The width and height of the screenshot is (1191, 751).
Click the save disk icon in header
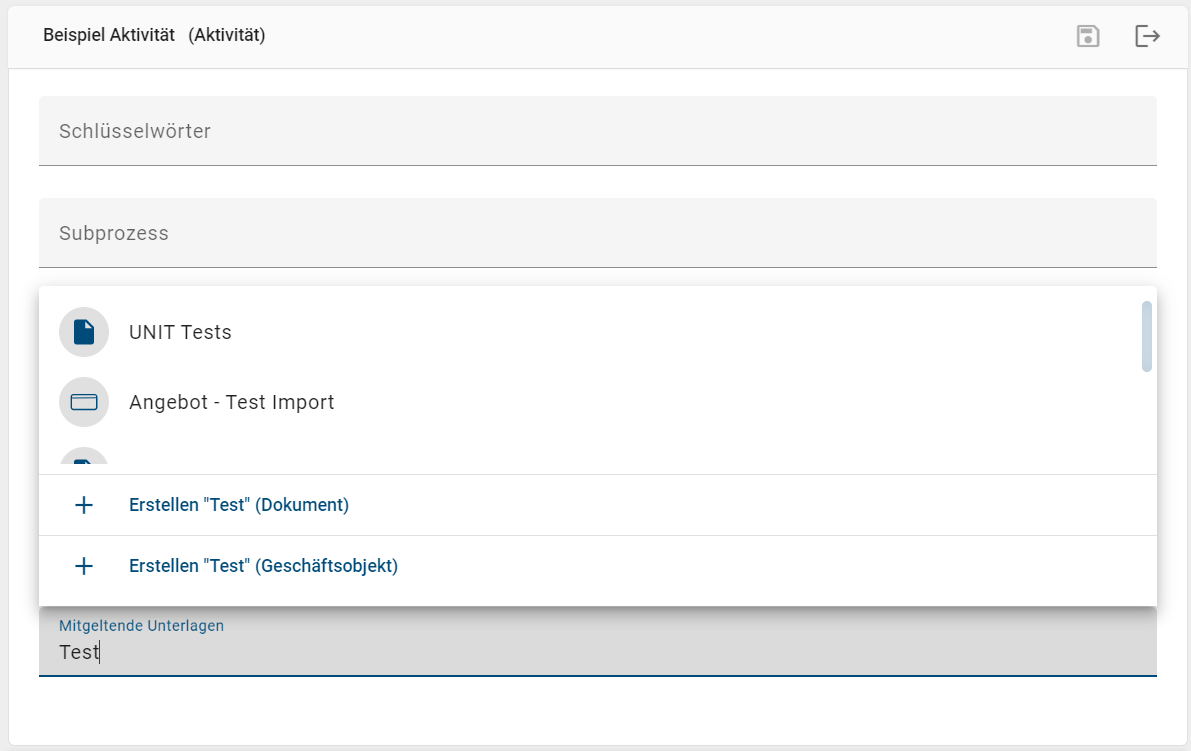pyautogui.click(x=1088, y=37)
